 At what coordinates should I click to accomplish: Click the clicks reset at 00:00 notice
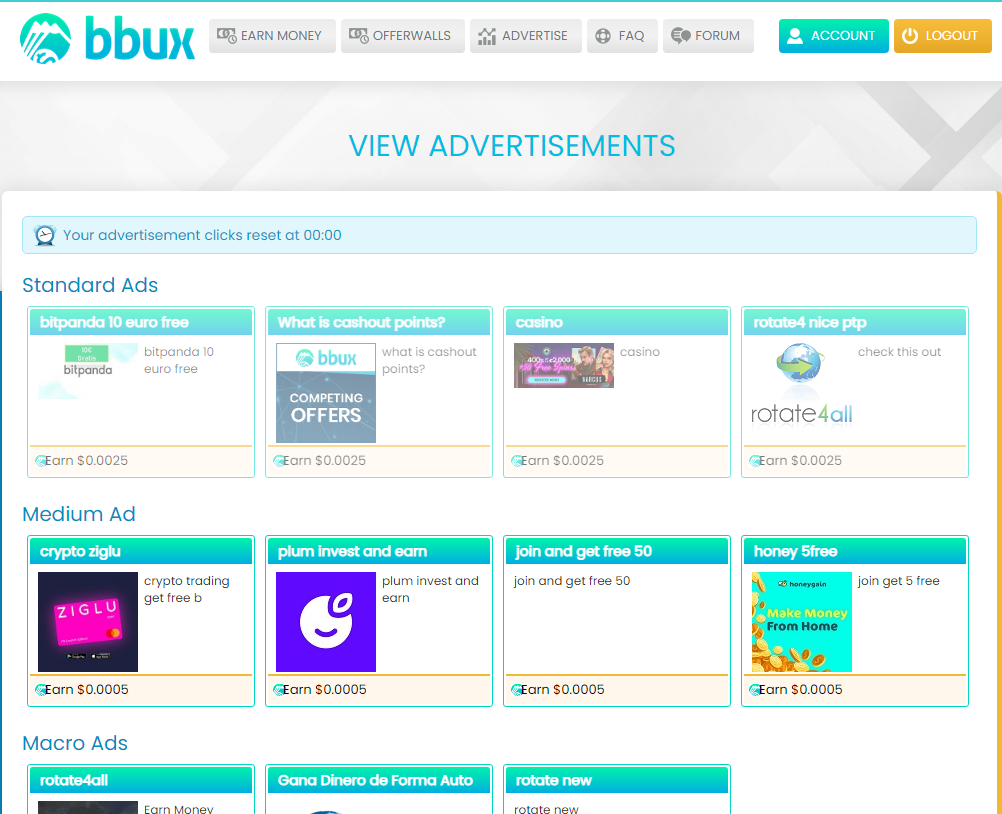point(499,235)
